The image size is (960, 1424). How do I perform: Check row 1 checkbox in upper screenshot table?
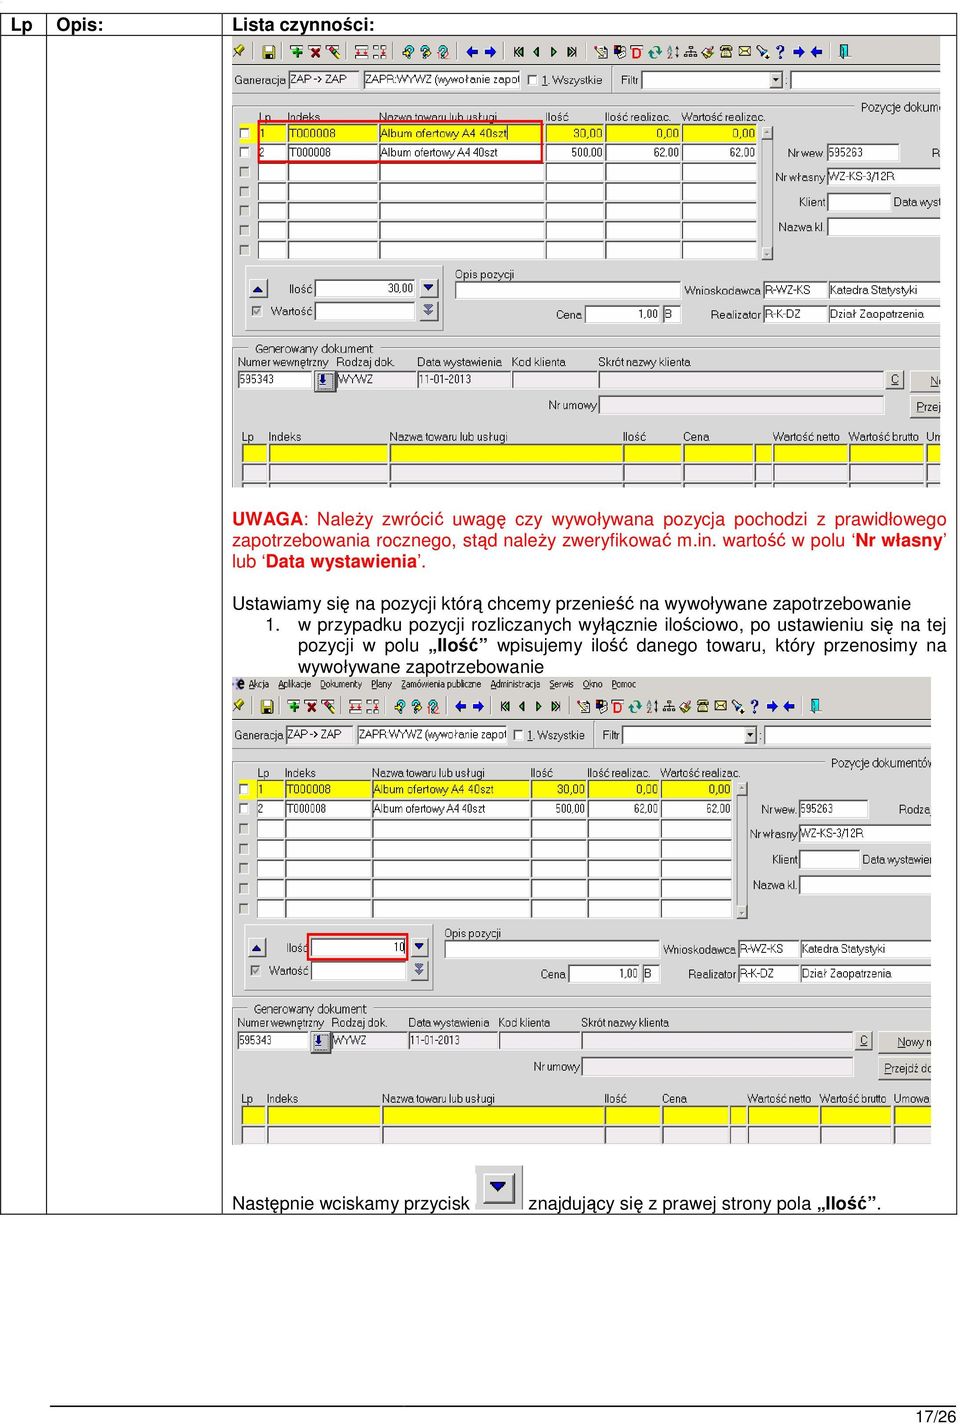(x=244, y=133)
